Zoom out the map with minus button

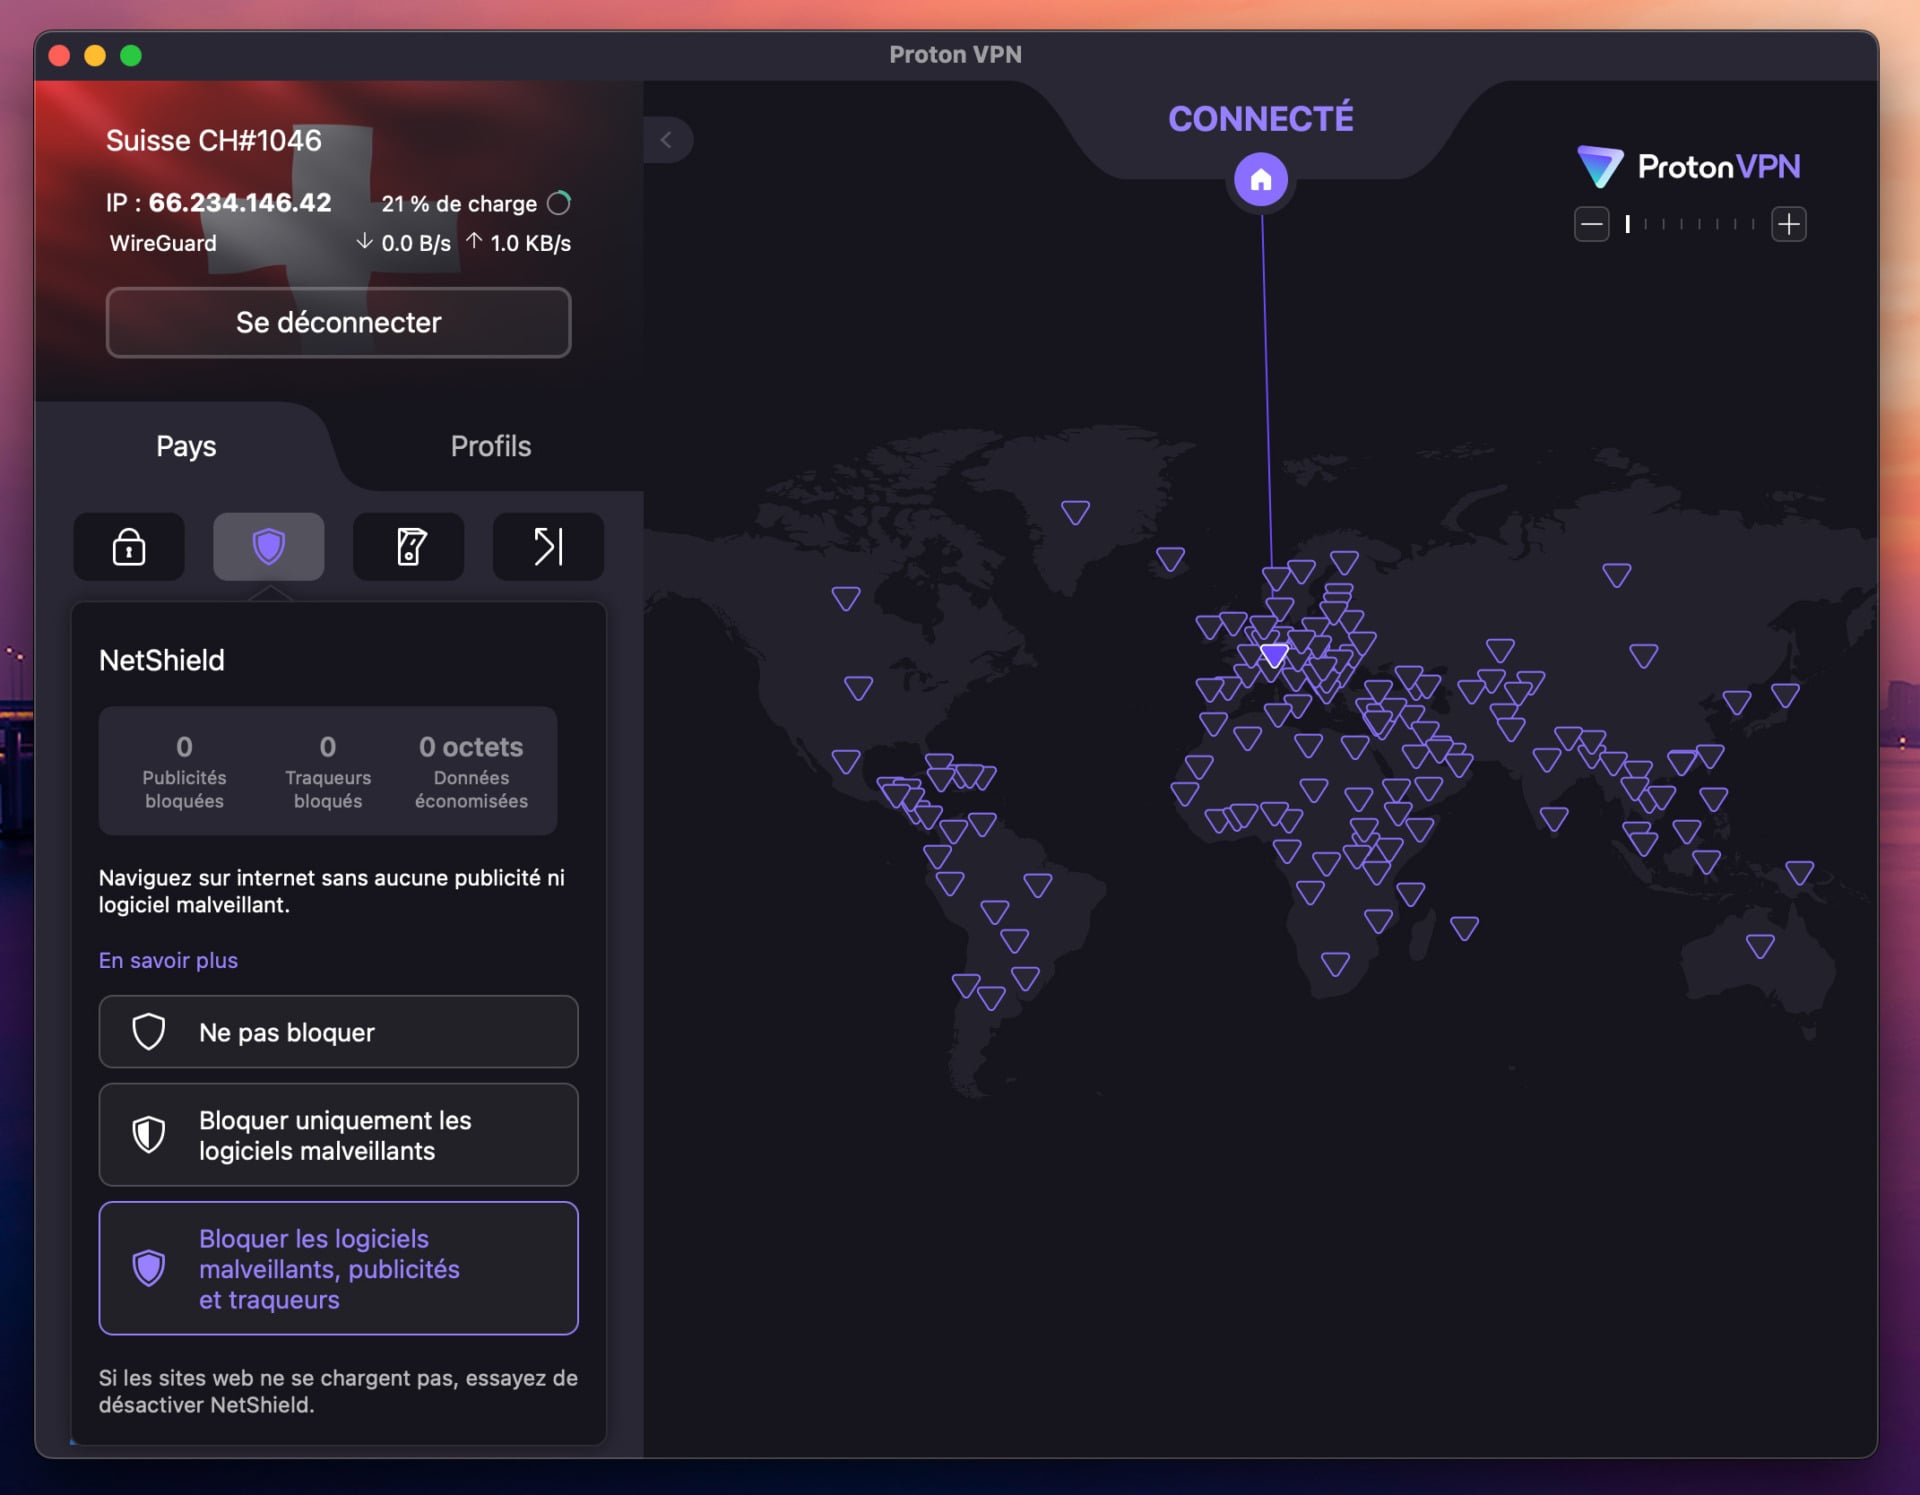click(x=1591, y=224)
